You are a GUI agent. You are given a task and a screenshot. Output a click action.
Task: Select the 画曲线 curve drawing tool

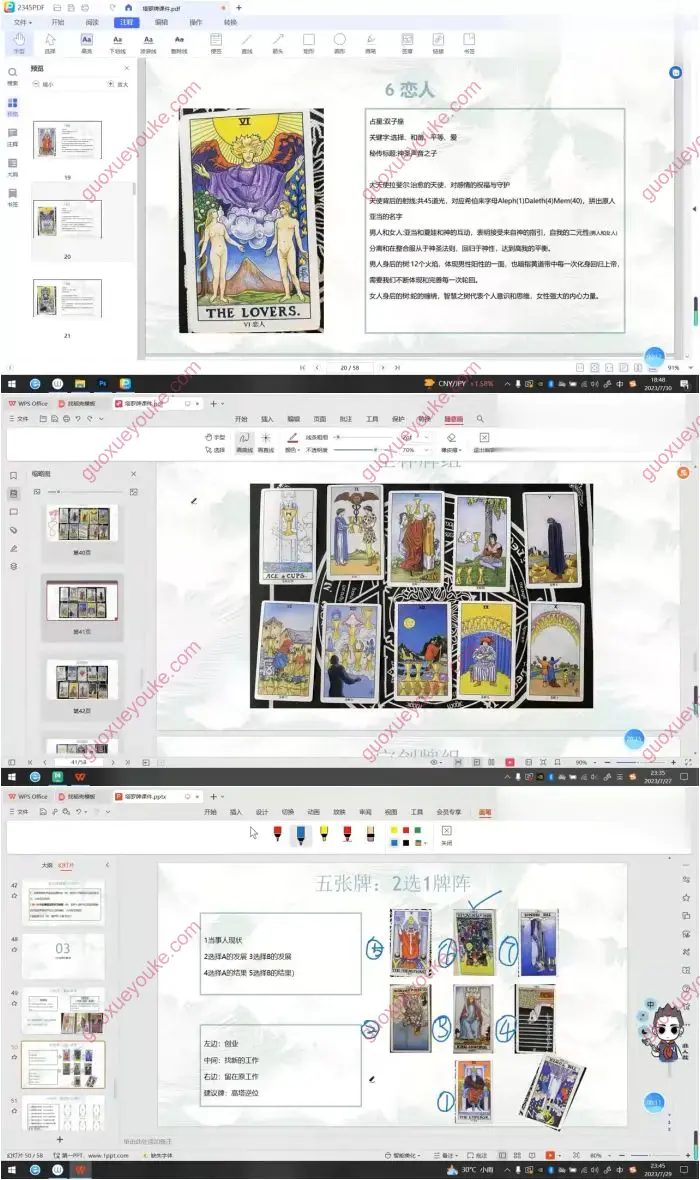(x=243, y=438)
